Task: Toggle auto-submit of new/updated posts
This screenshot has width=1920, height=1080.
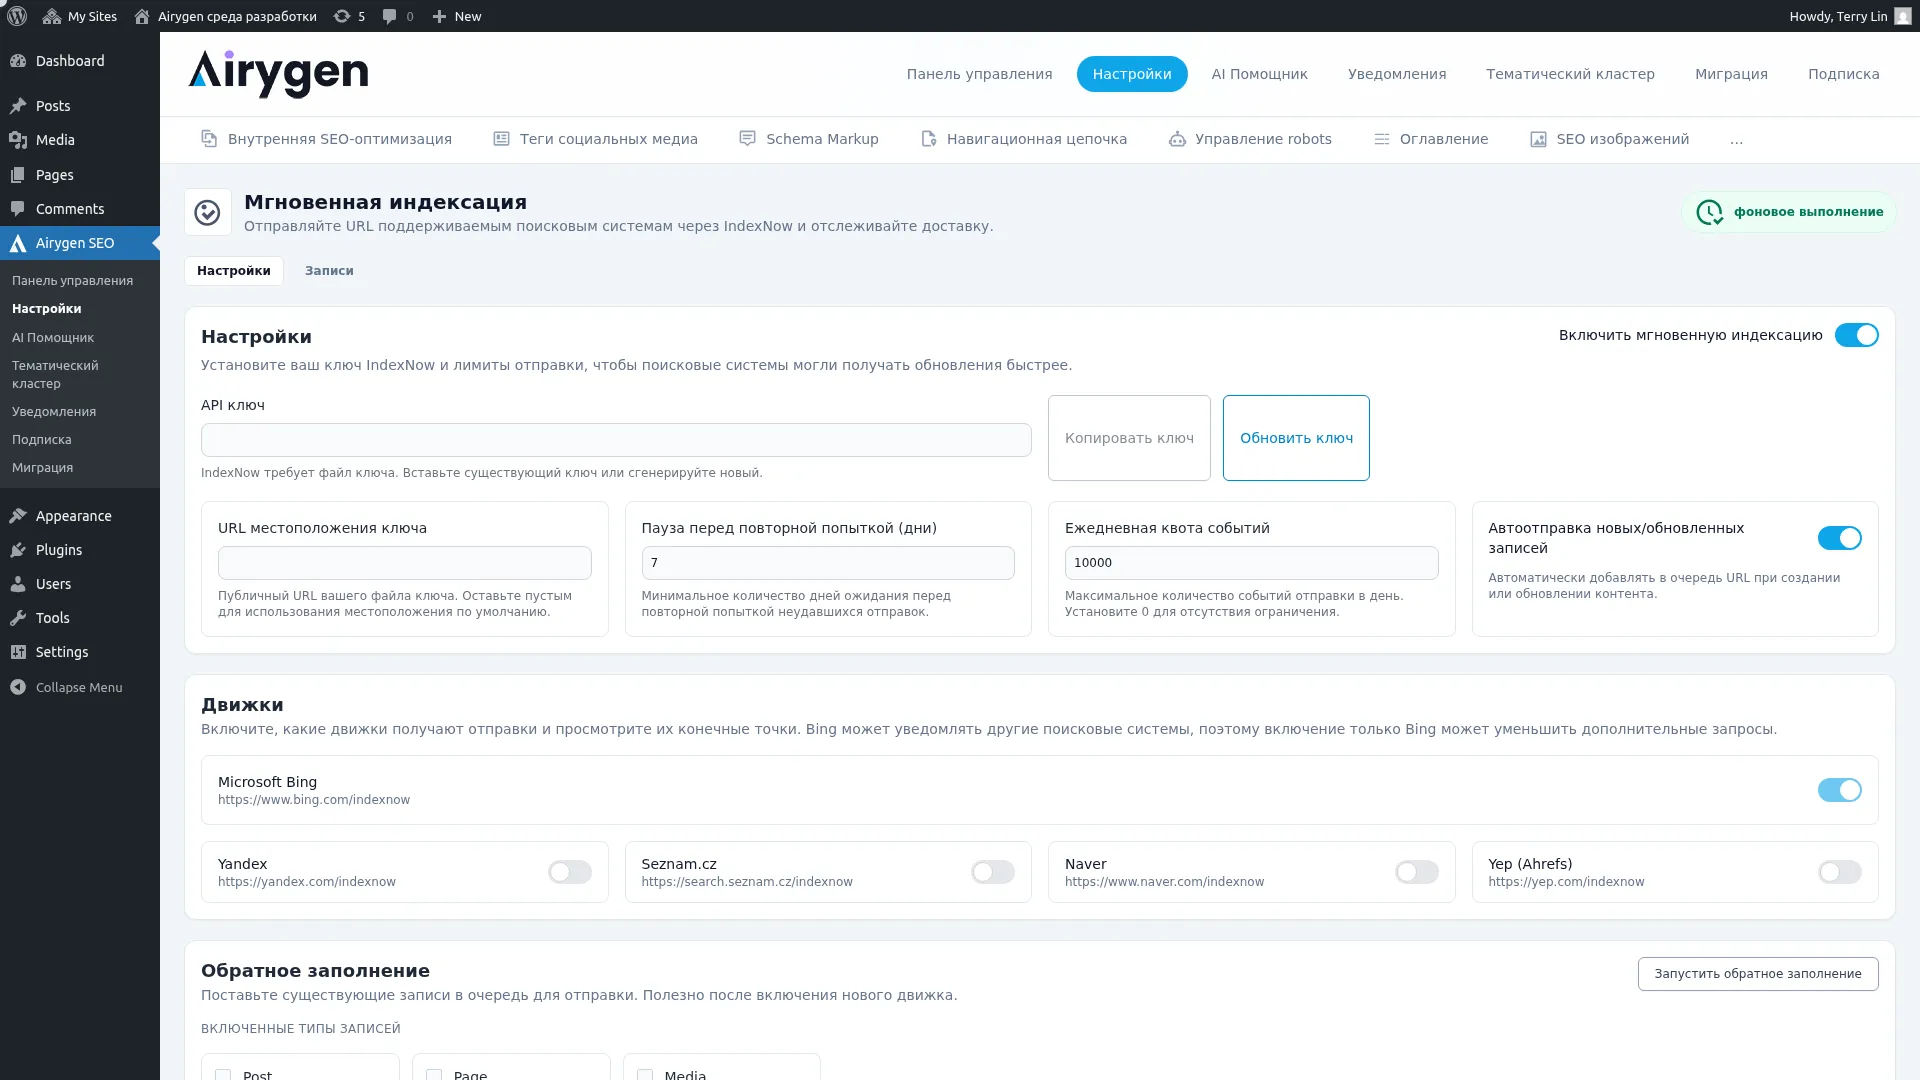Action: [1839, 538]
